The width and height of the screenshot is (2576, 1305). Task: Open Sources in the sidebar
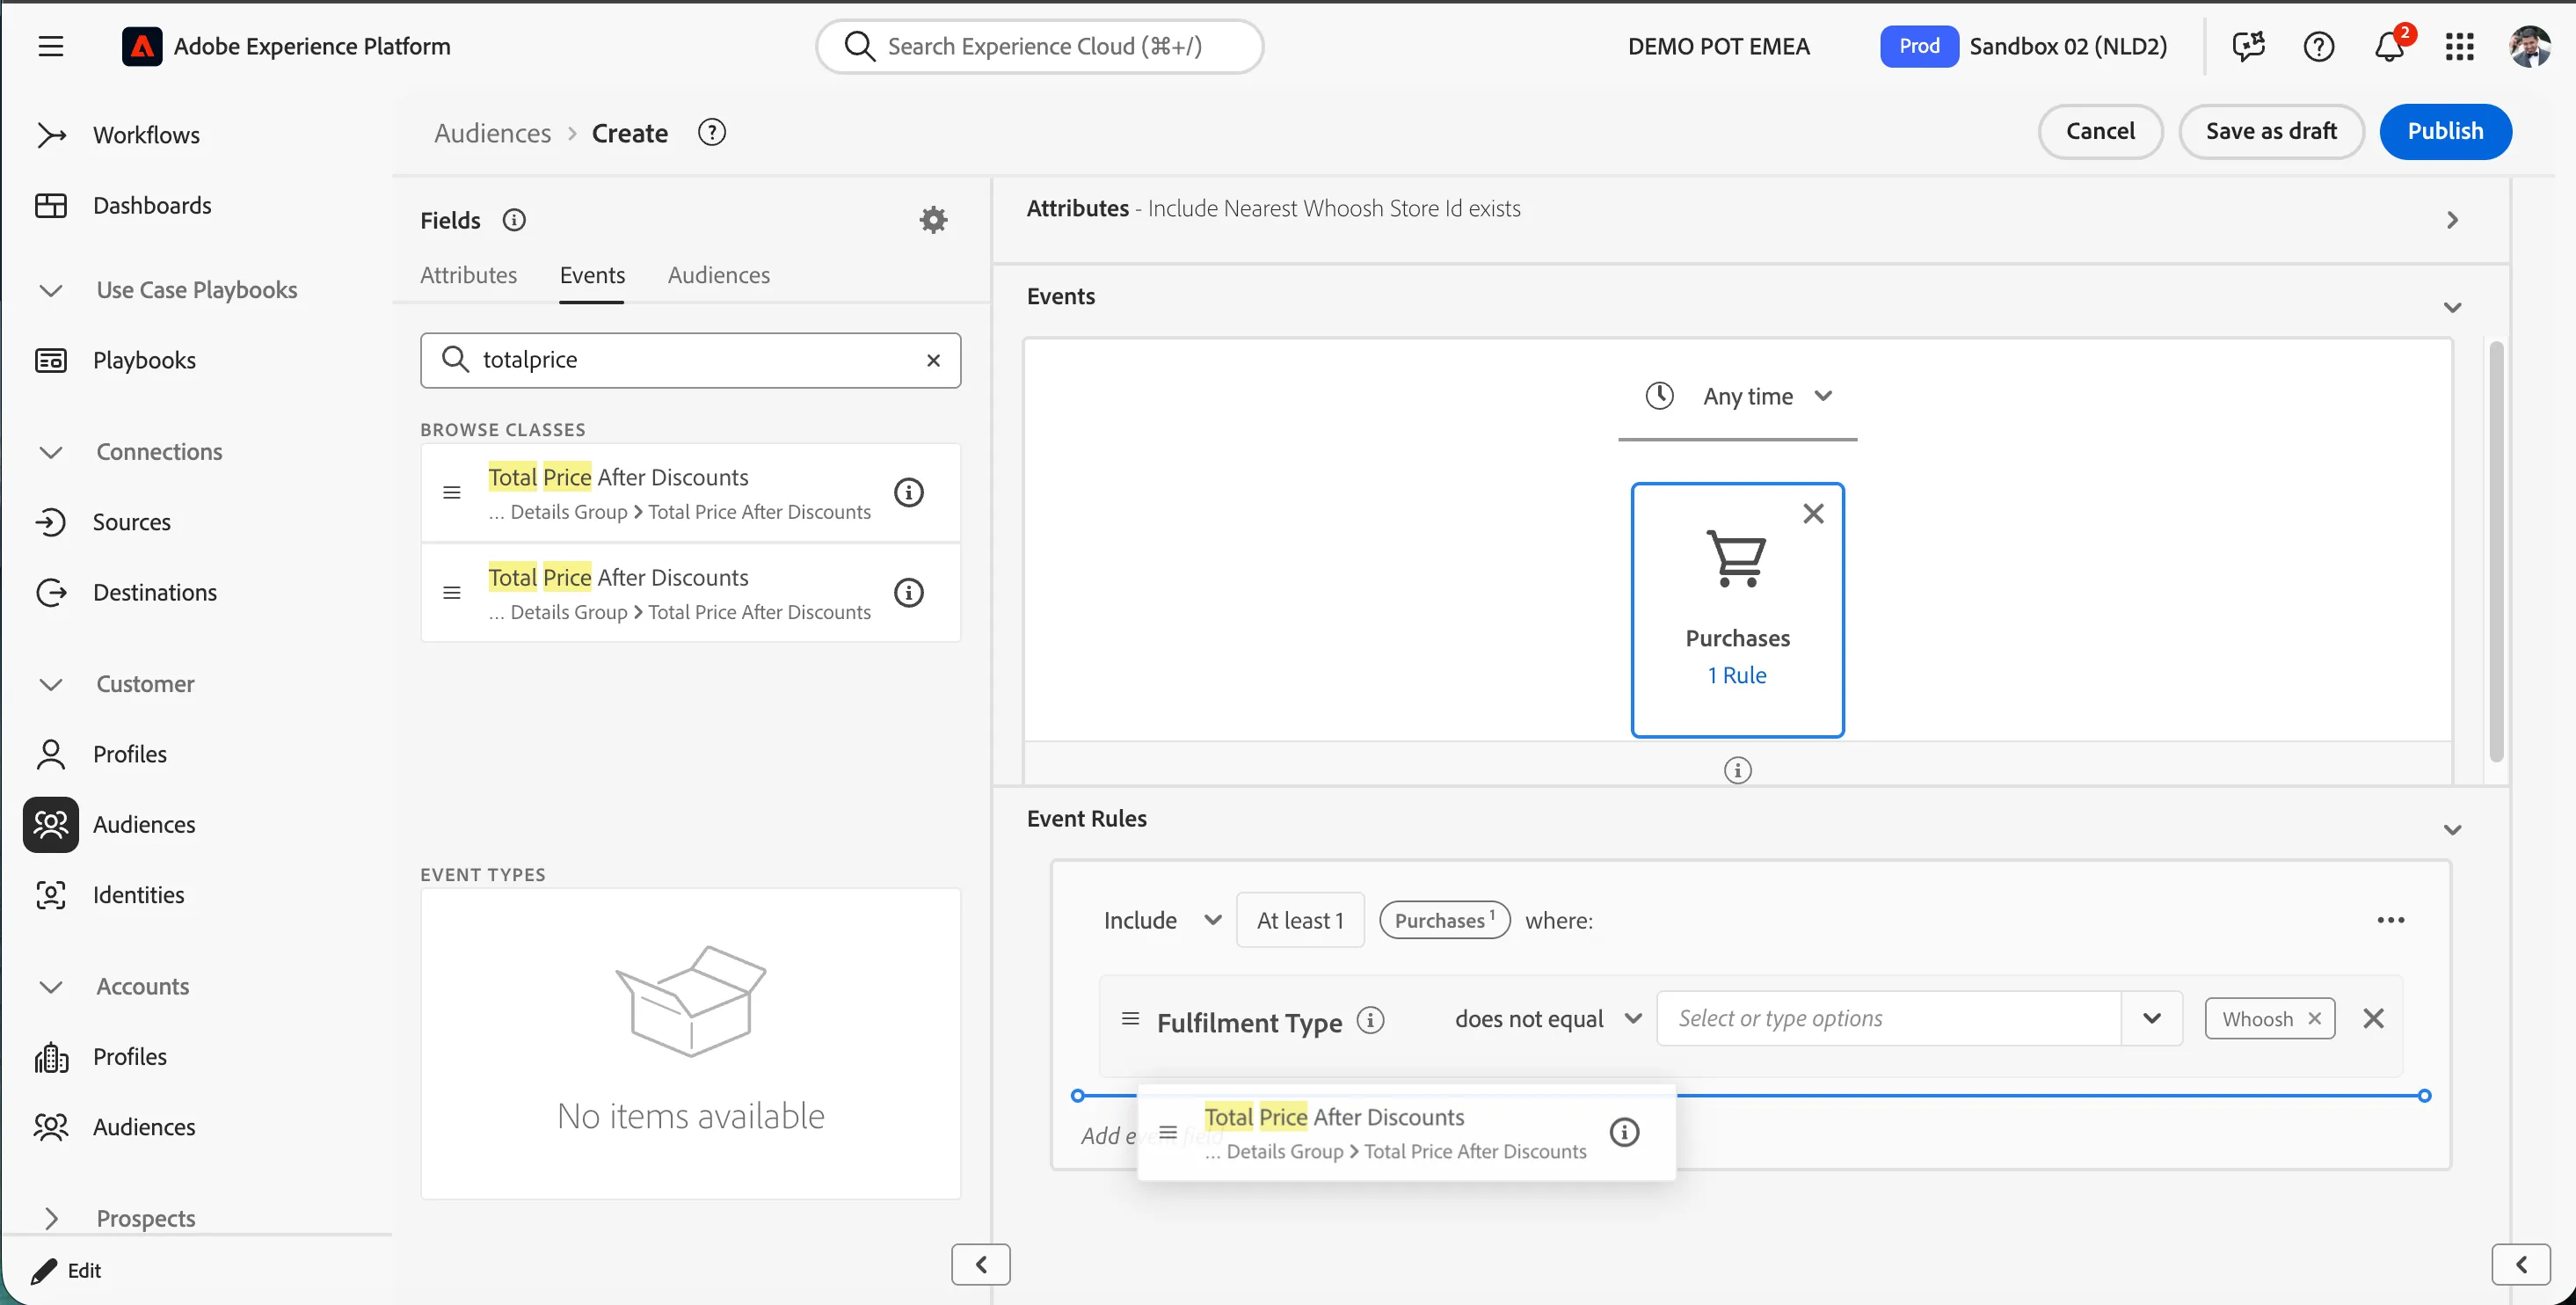pyautogui.click(x=131, y=522)
